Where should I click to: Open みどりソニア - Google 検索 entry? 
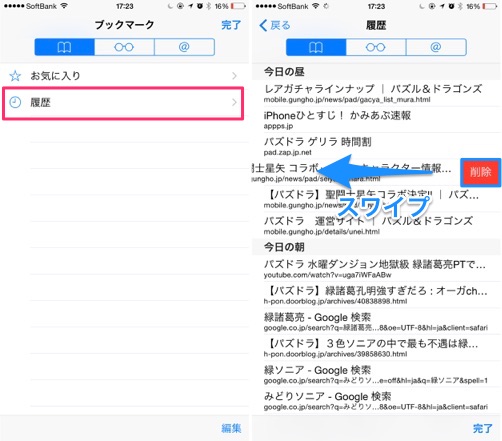377,400
